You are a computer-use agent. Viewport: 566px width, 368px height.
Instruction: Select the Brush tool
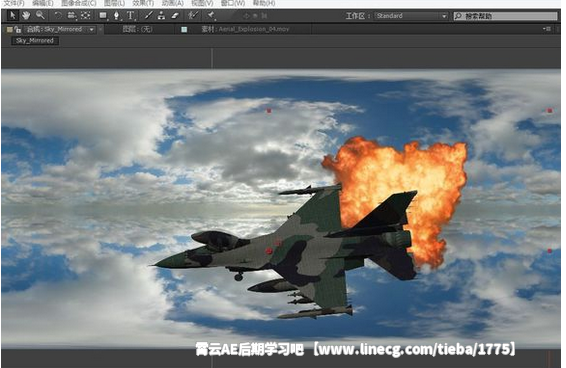(148, 16)
